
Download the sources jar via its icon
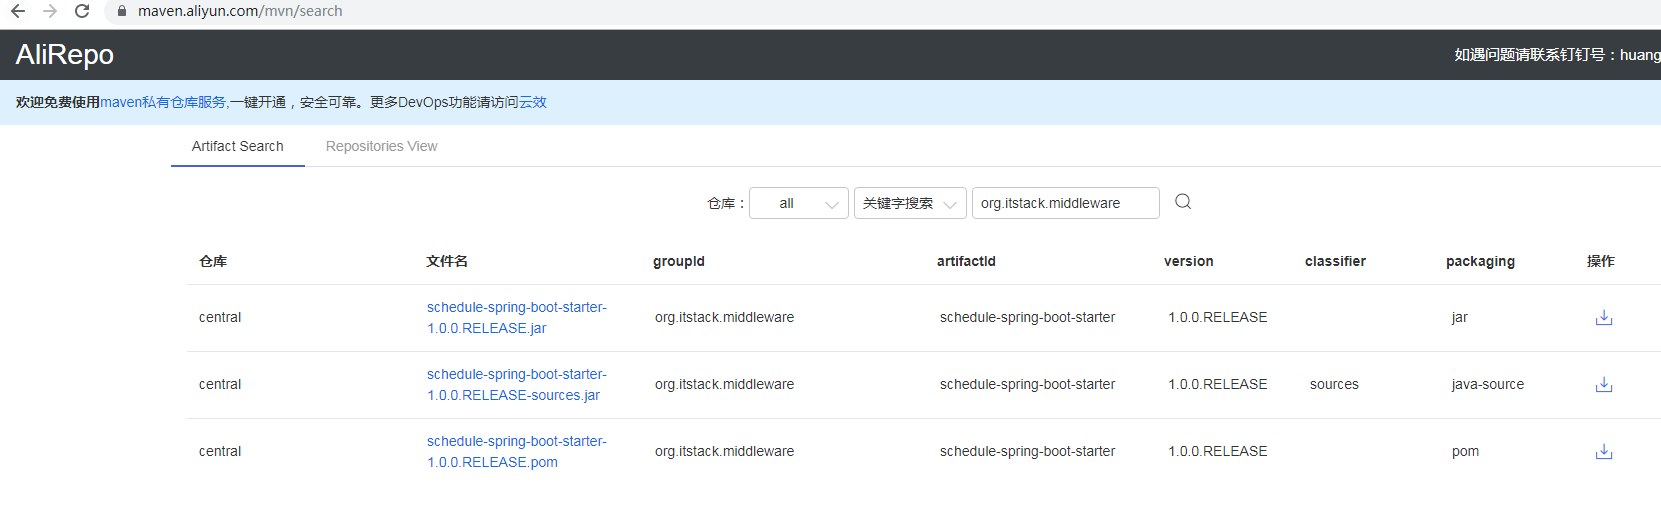[1604, 384]
